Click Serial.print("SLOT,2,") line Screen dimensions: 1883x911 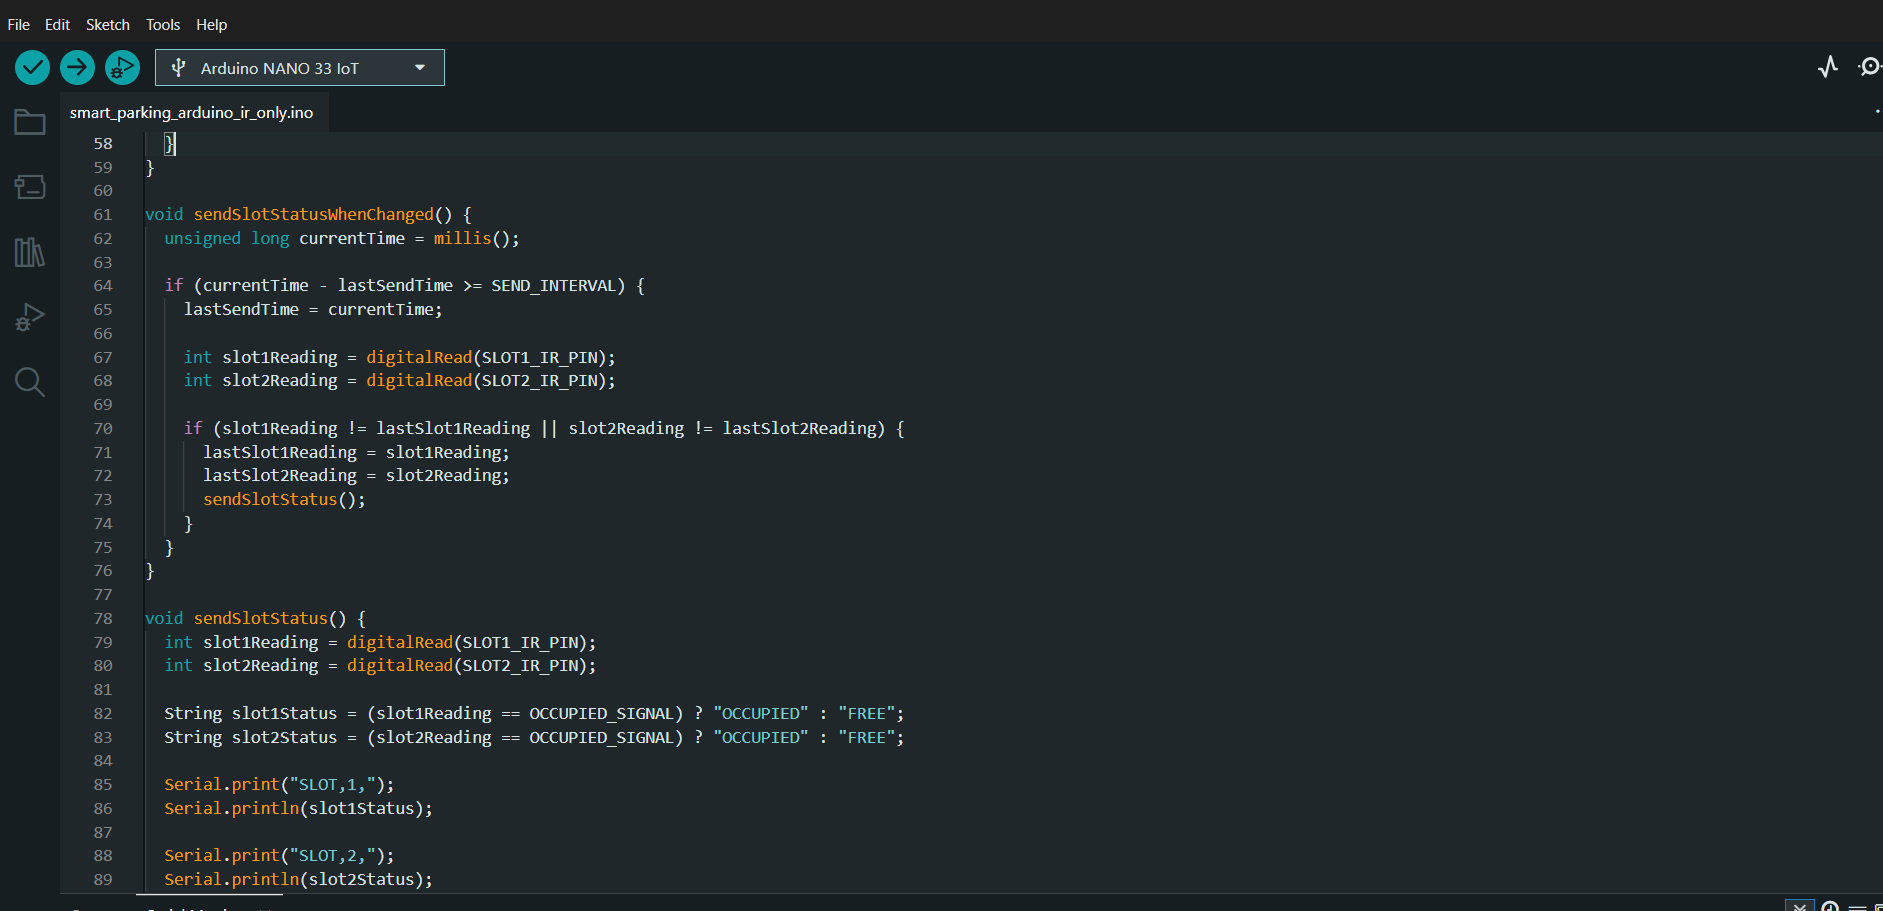tap(280, 856)
